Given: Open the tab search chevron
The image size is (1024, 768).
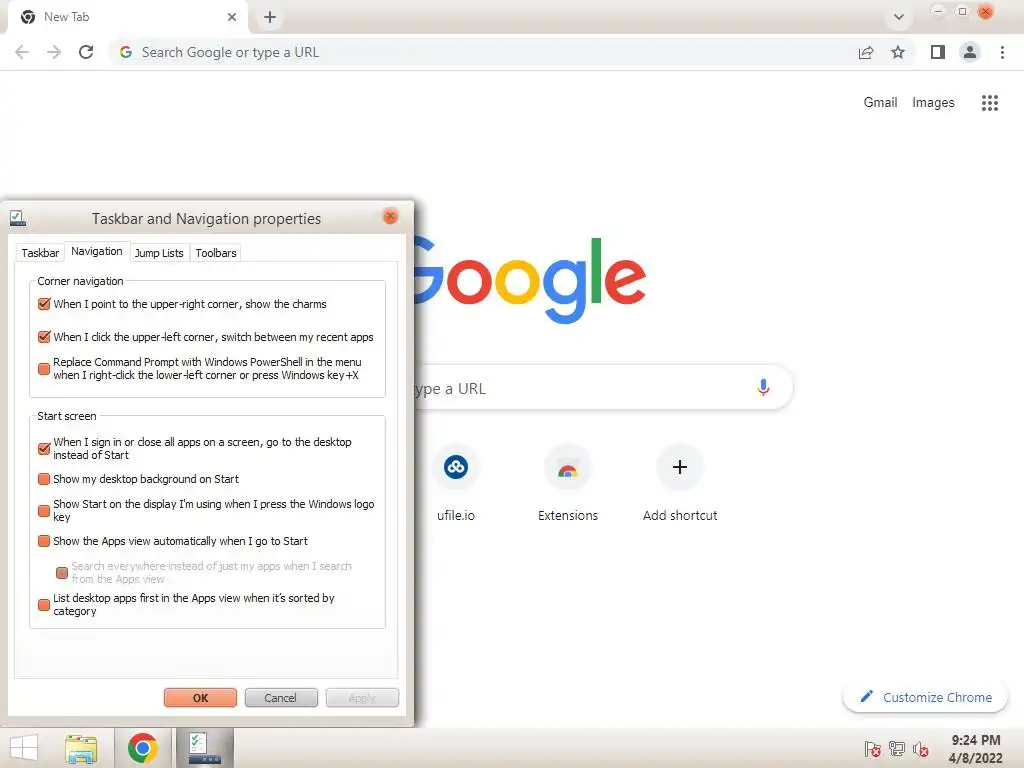Looking at the screenshot, I should [899, 17].
